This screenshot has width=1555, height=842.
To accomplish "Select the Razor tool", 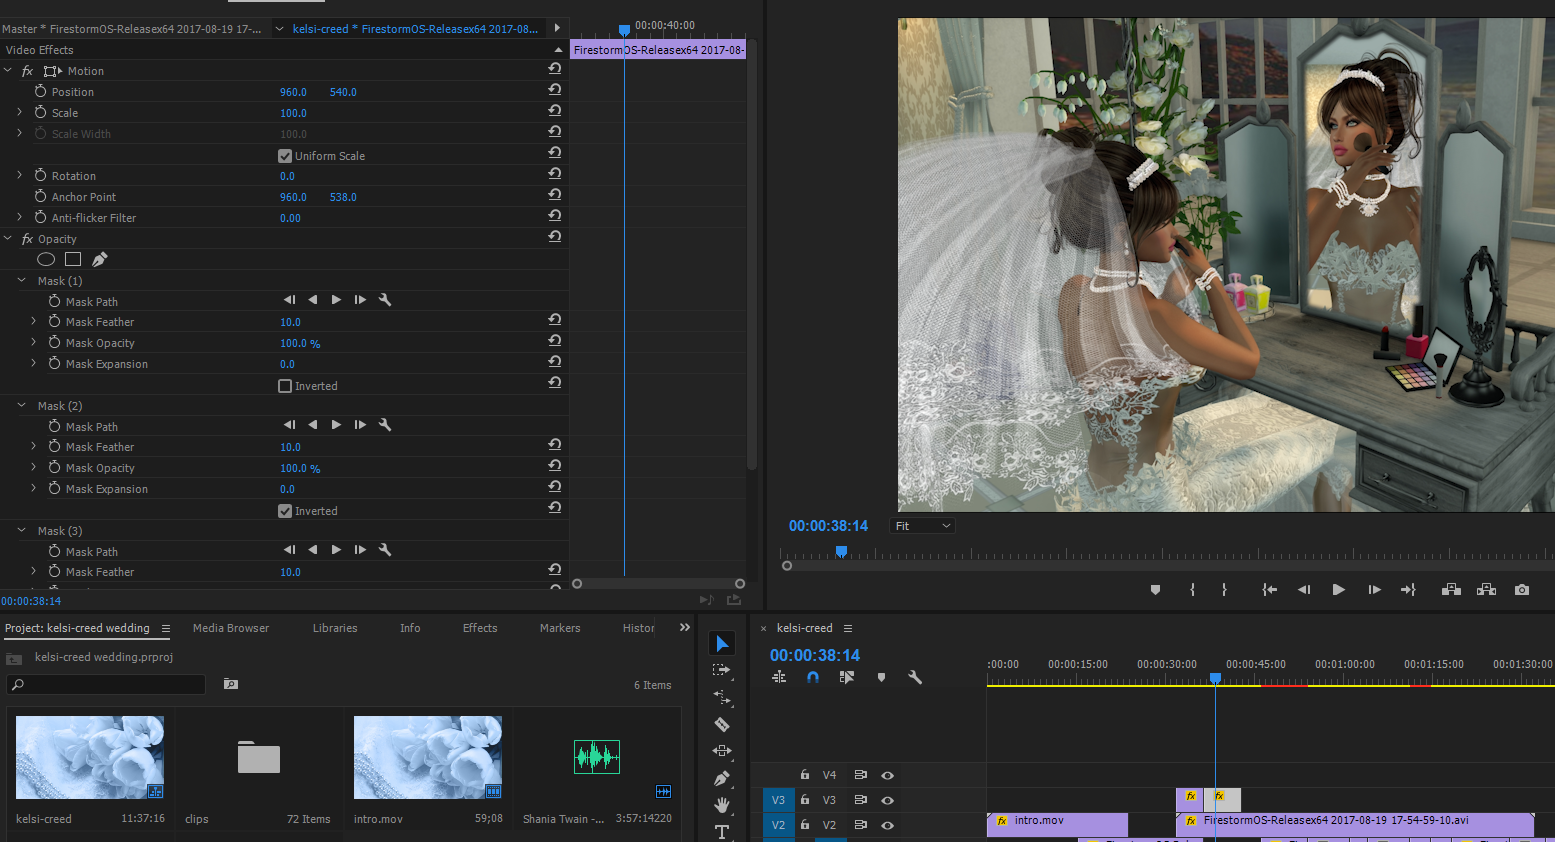I will pos(722,724).
